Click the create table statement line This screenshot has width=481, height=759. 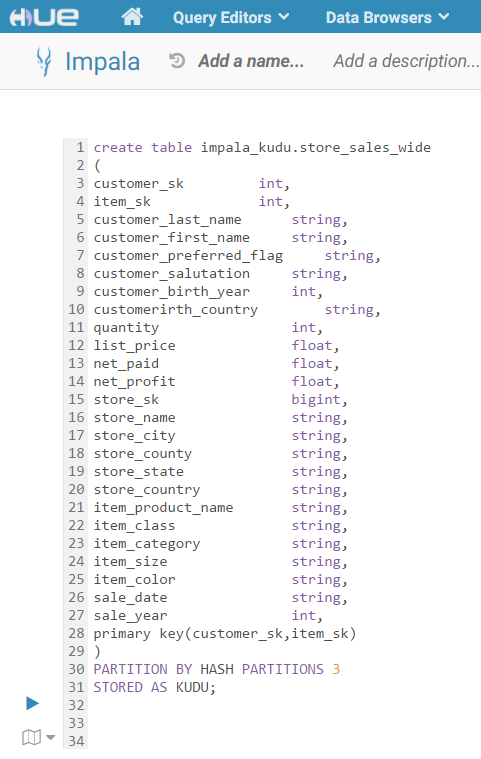(x=262, y=147)
